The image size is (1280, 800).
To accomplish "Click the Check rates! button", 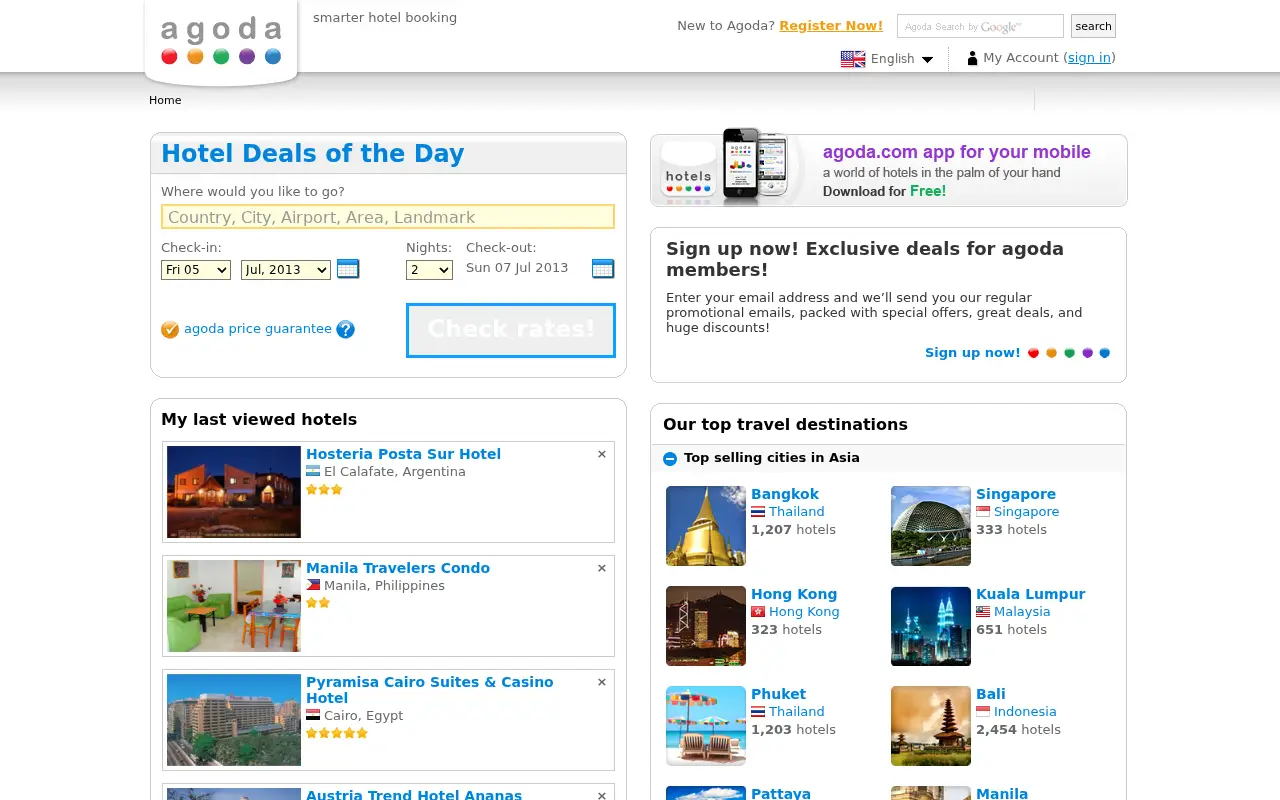I will tap(511, 330).
